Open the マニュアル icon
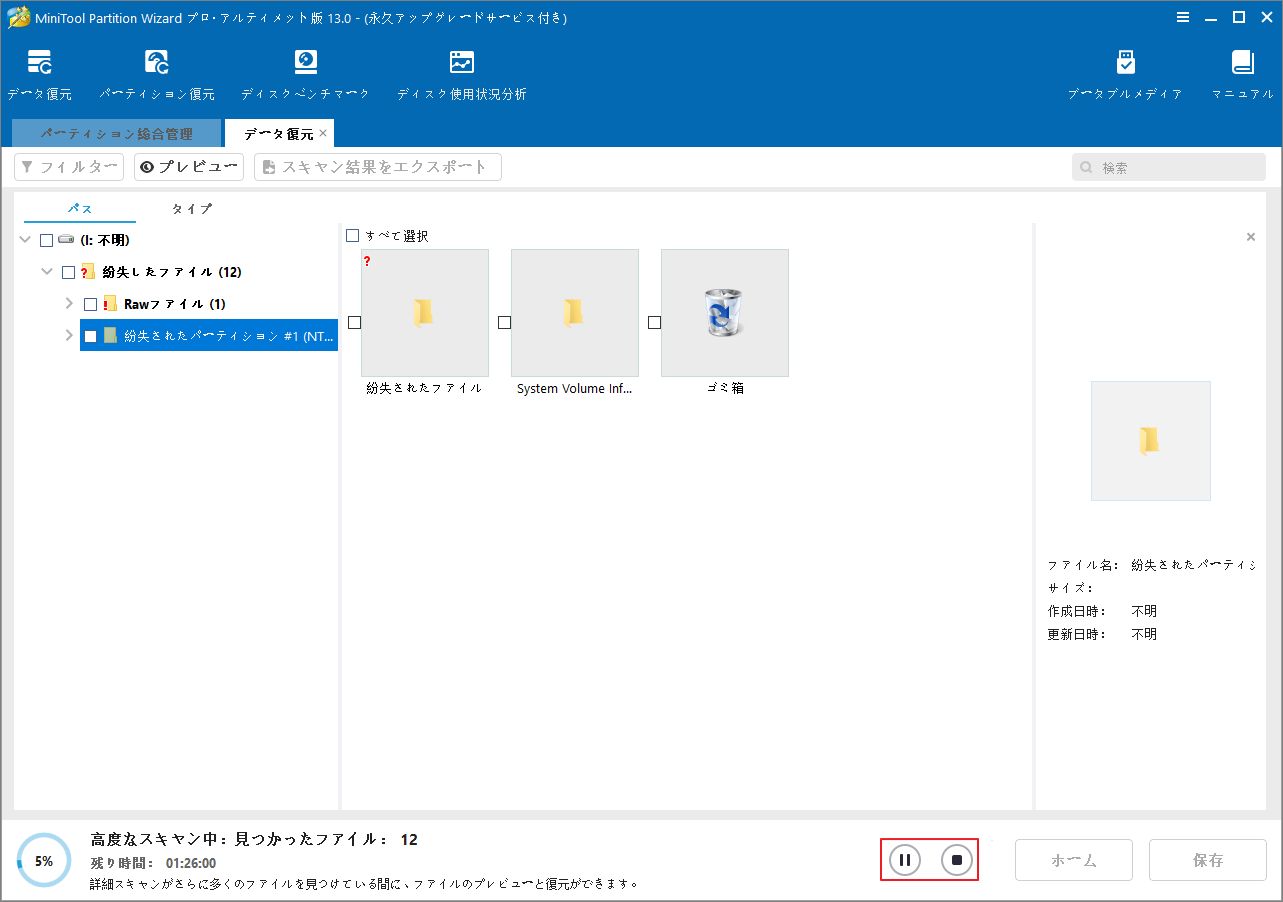 (1242, 62)
